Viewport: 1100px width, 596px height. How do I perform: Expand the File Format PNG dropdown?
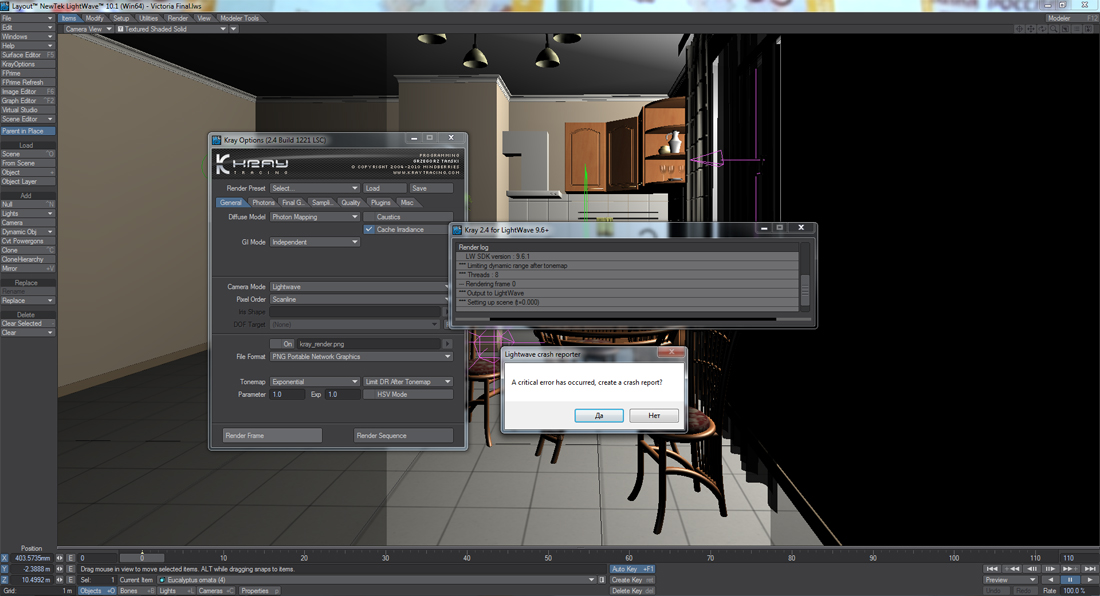[362, 357]
